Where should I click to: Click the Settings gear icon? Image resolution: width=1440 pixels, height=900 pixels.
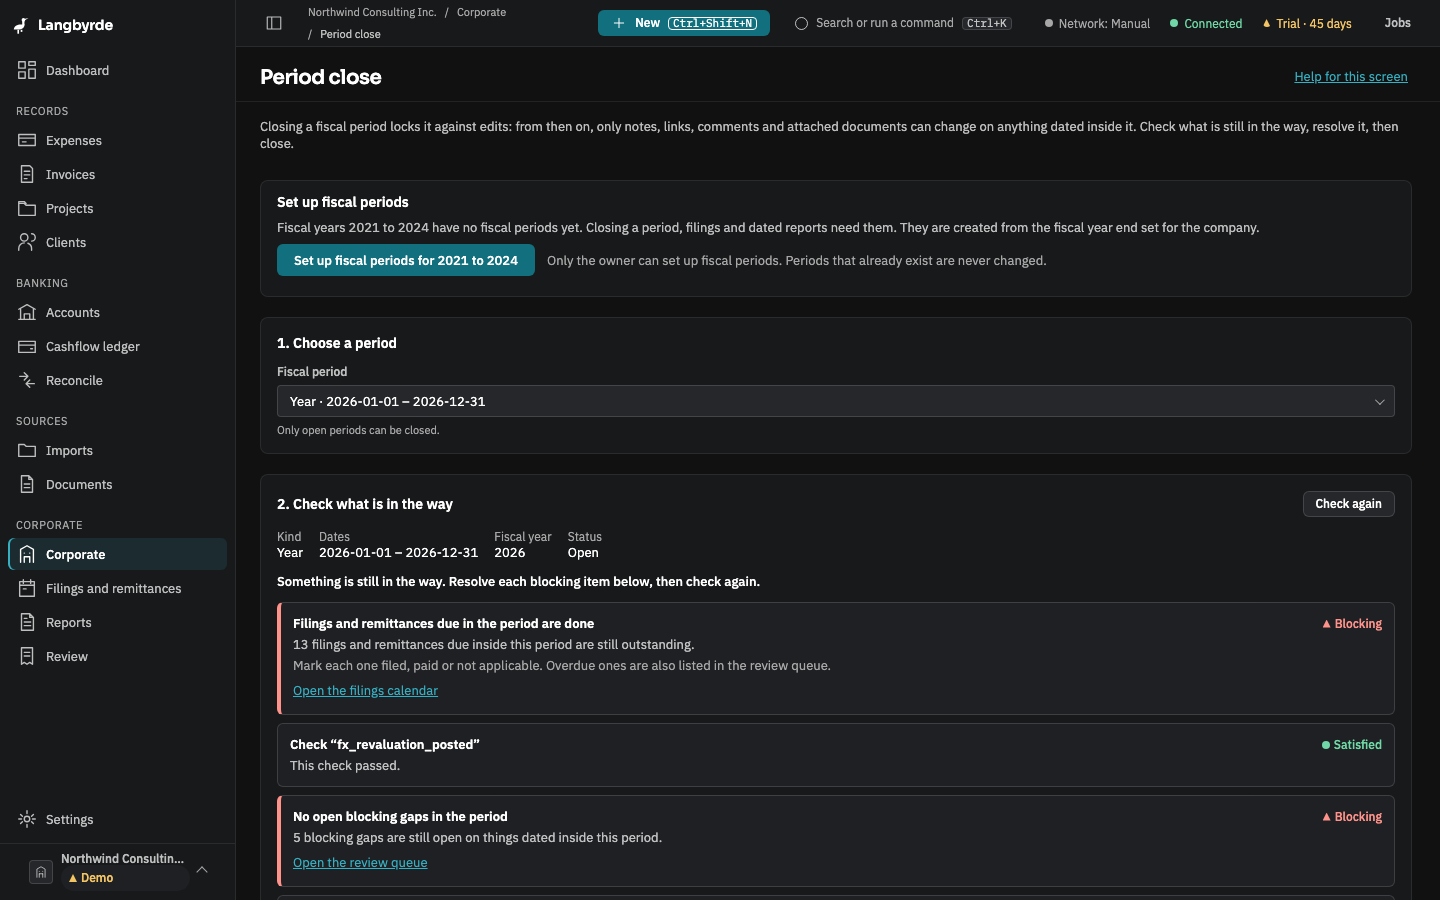[27, 819]
